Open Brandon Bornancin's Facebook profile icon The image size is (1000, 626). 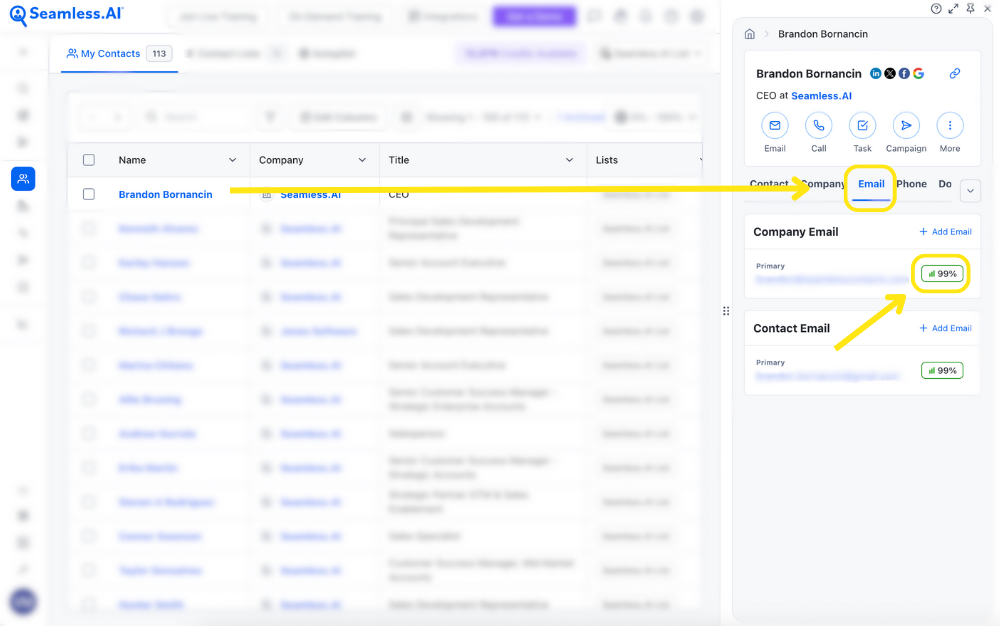point(904,74)
